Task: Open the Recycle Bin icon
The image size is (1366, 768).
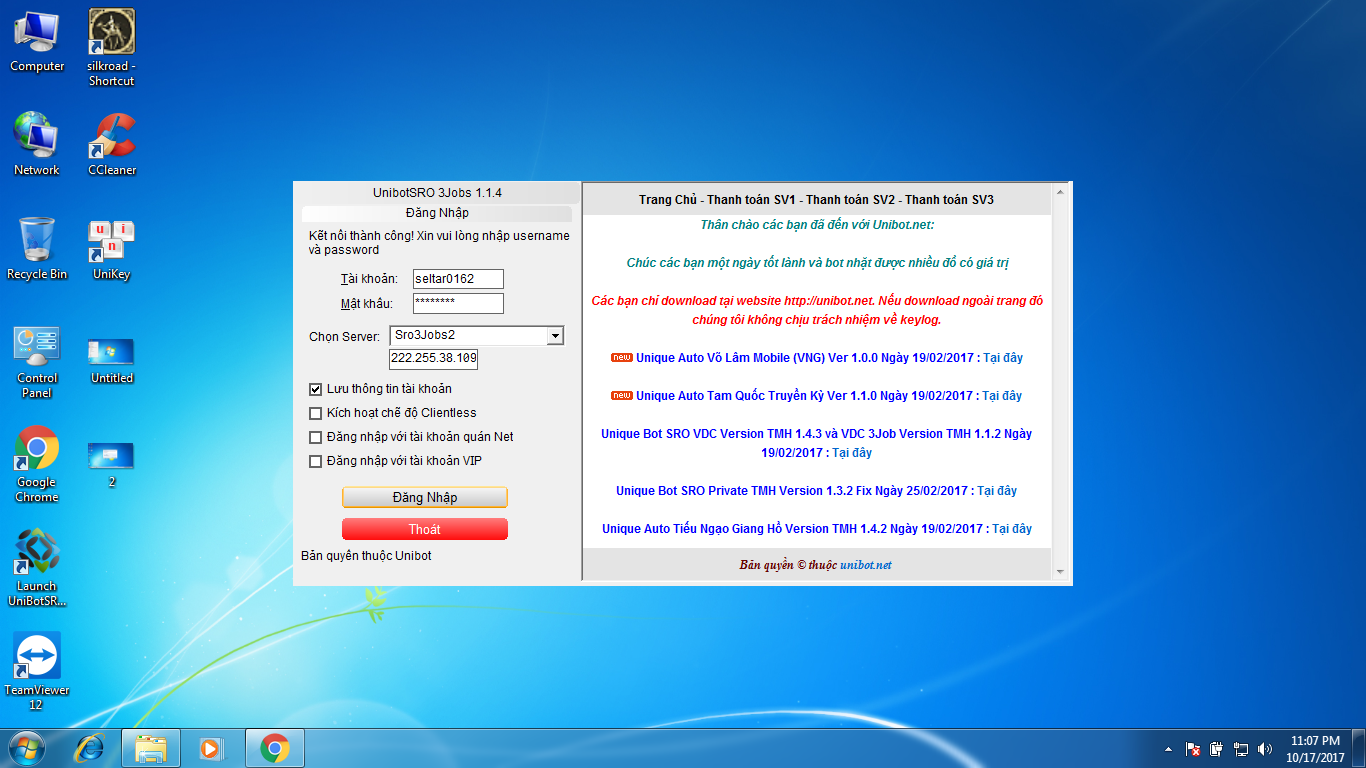Action: click(x=37, y=249)
